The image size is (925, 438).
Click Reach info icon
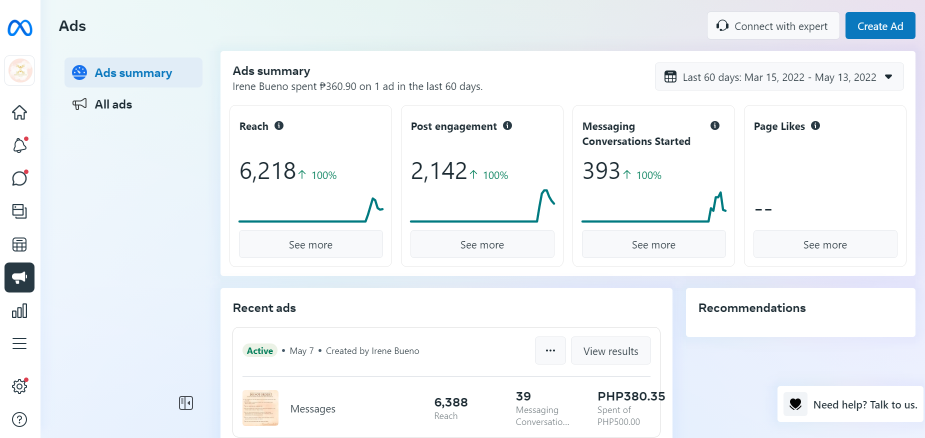(x=279, y=126)
